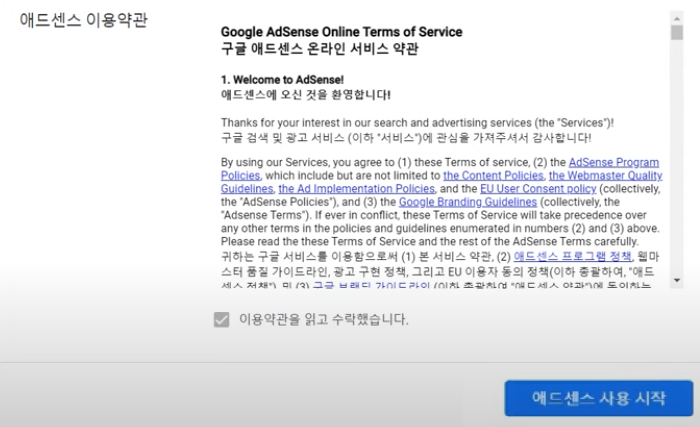The width and height of the screenshot is (700, 427).
Task: Click the scrollbar down arrow
Action: (677, 280)
